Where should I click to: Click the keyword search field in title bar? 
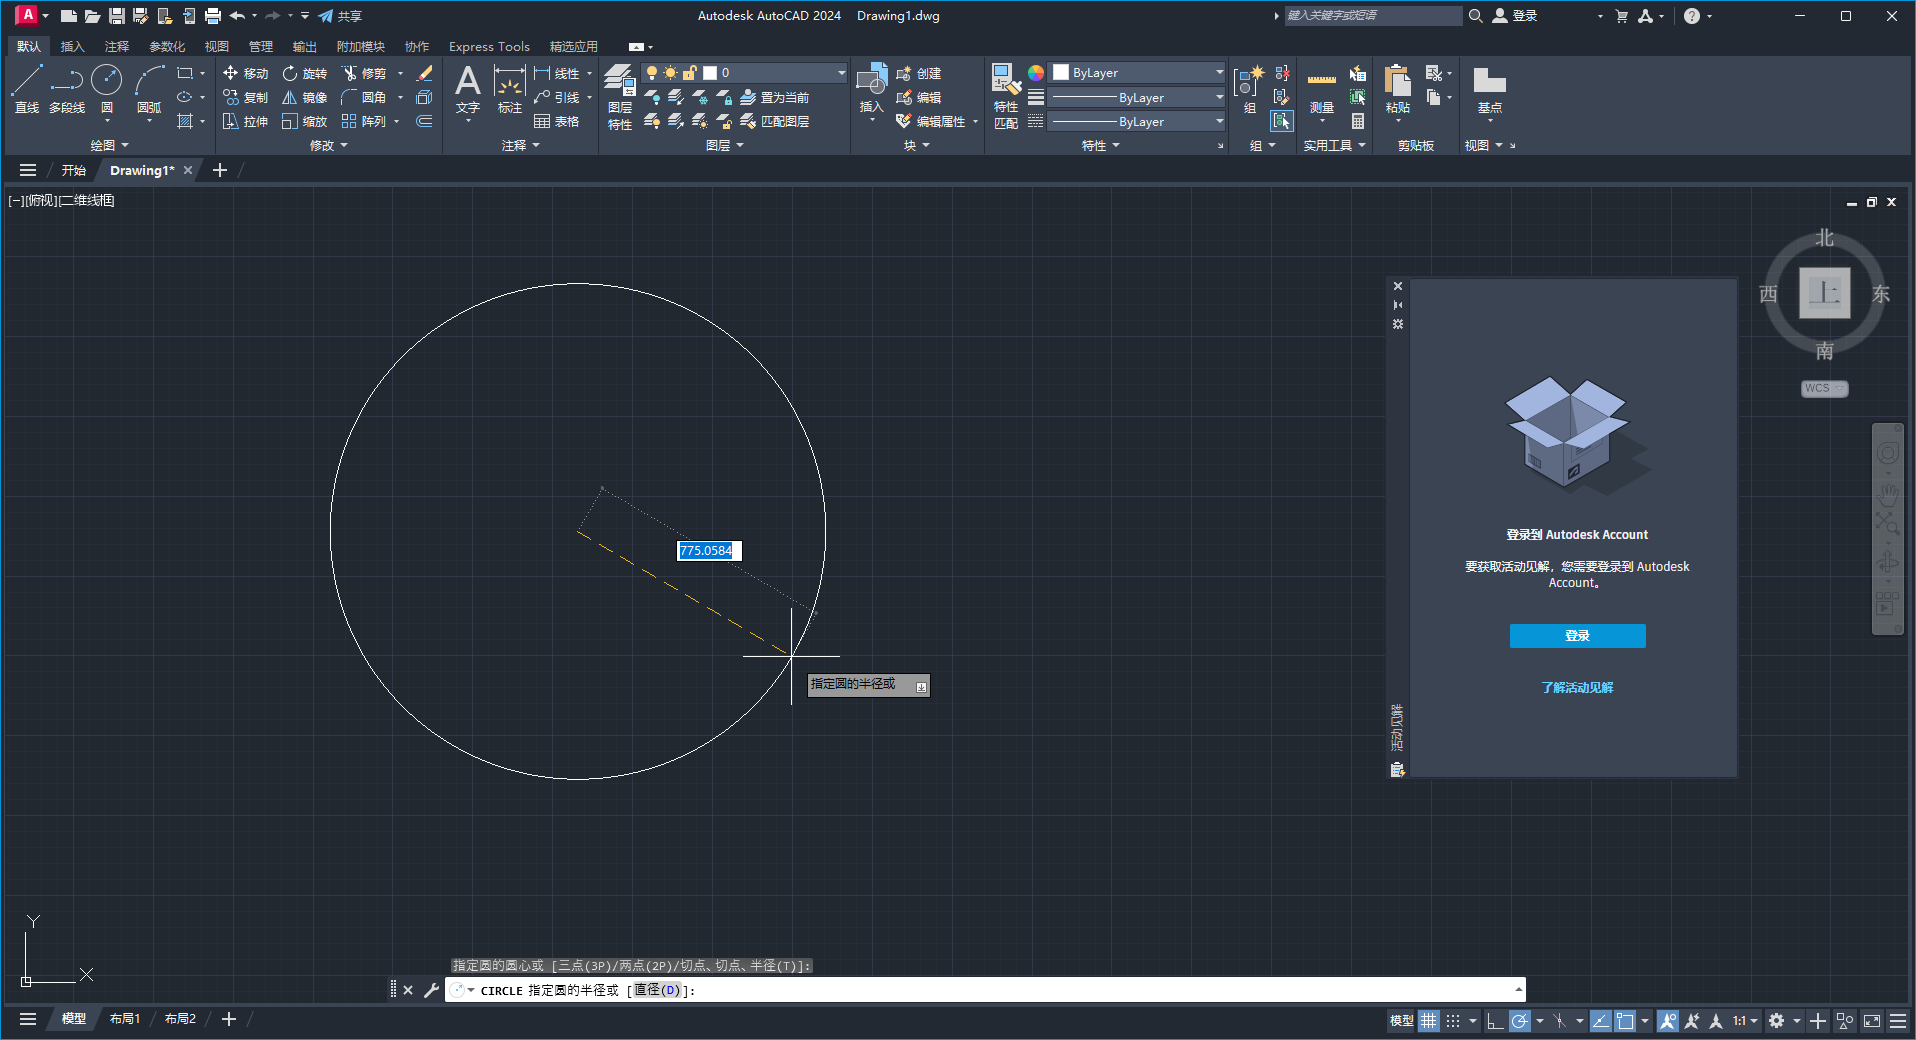pos(1372,16)
